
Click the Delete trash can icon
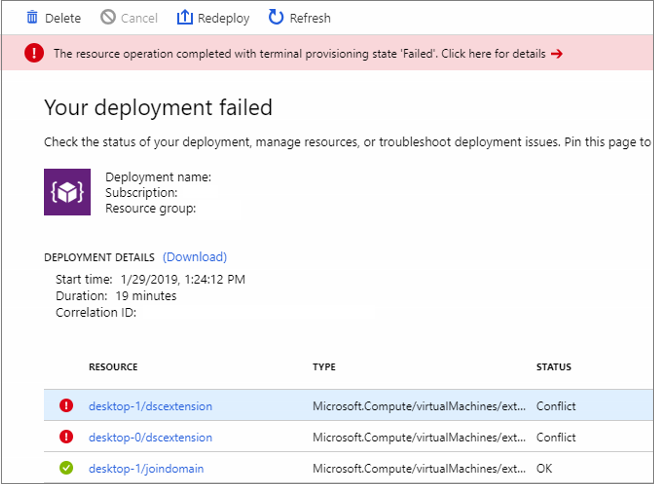point(32,18)
